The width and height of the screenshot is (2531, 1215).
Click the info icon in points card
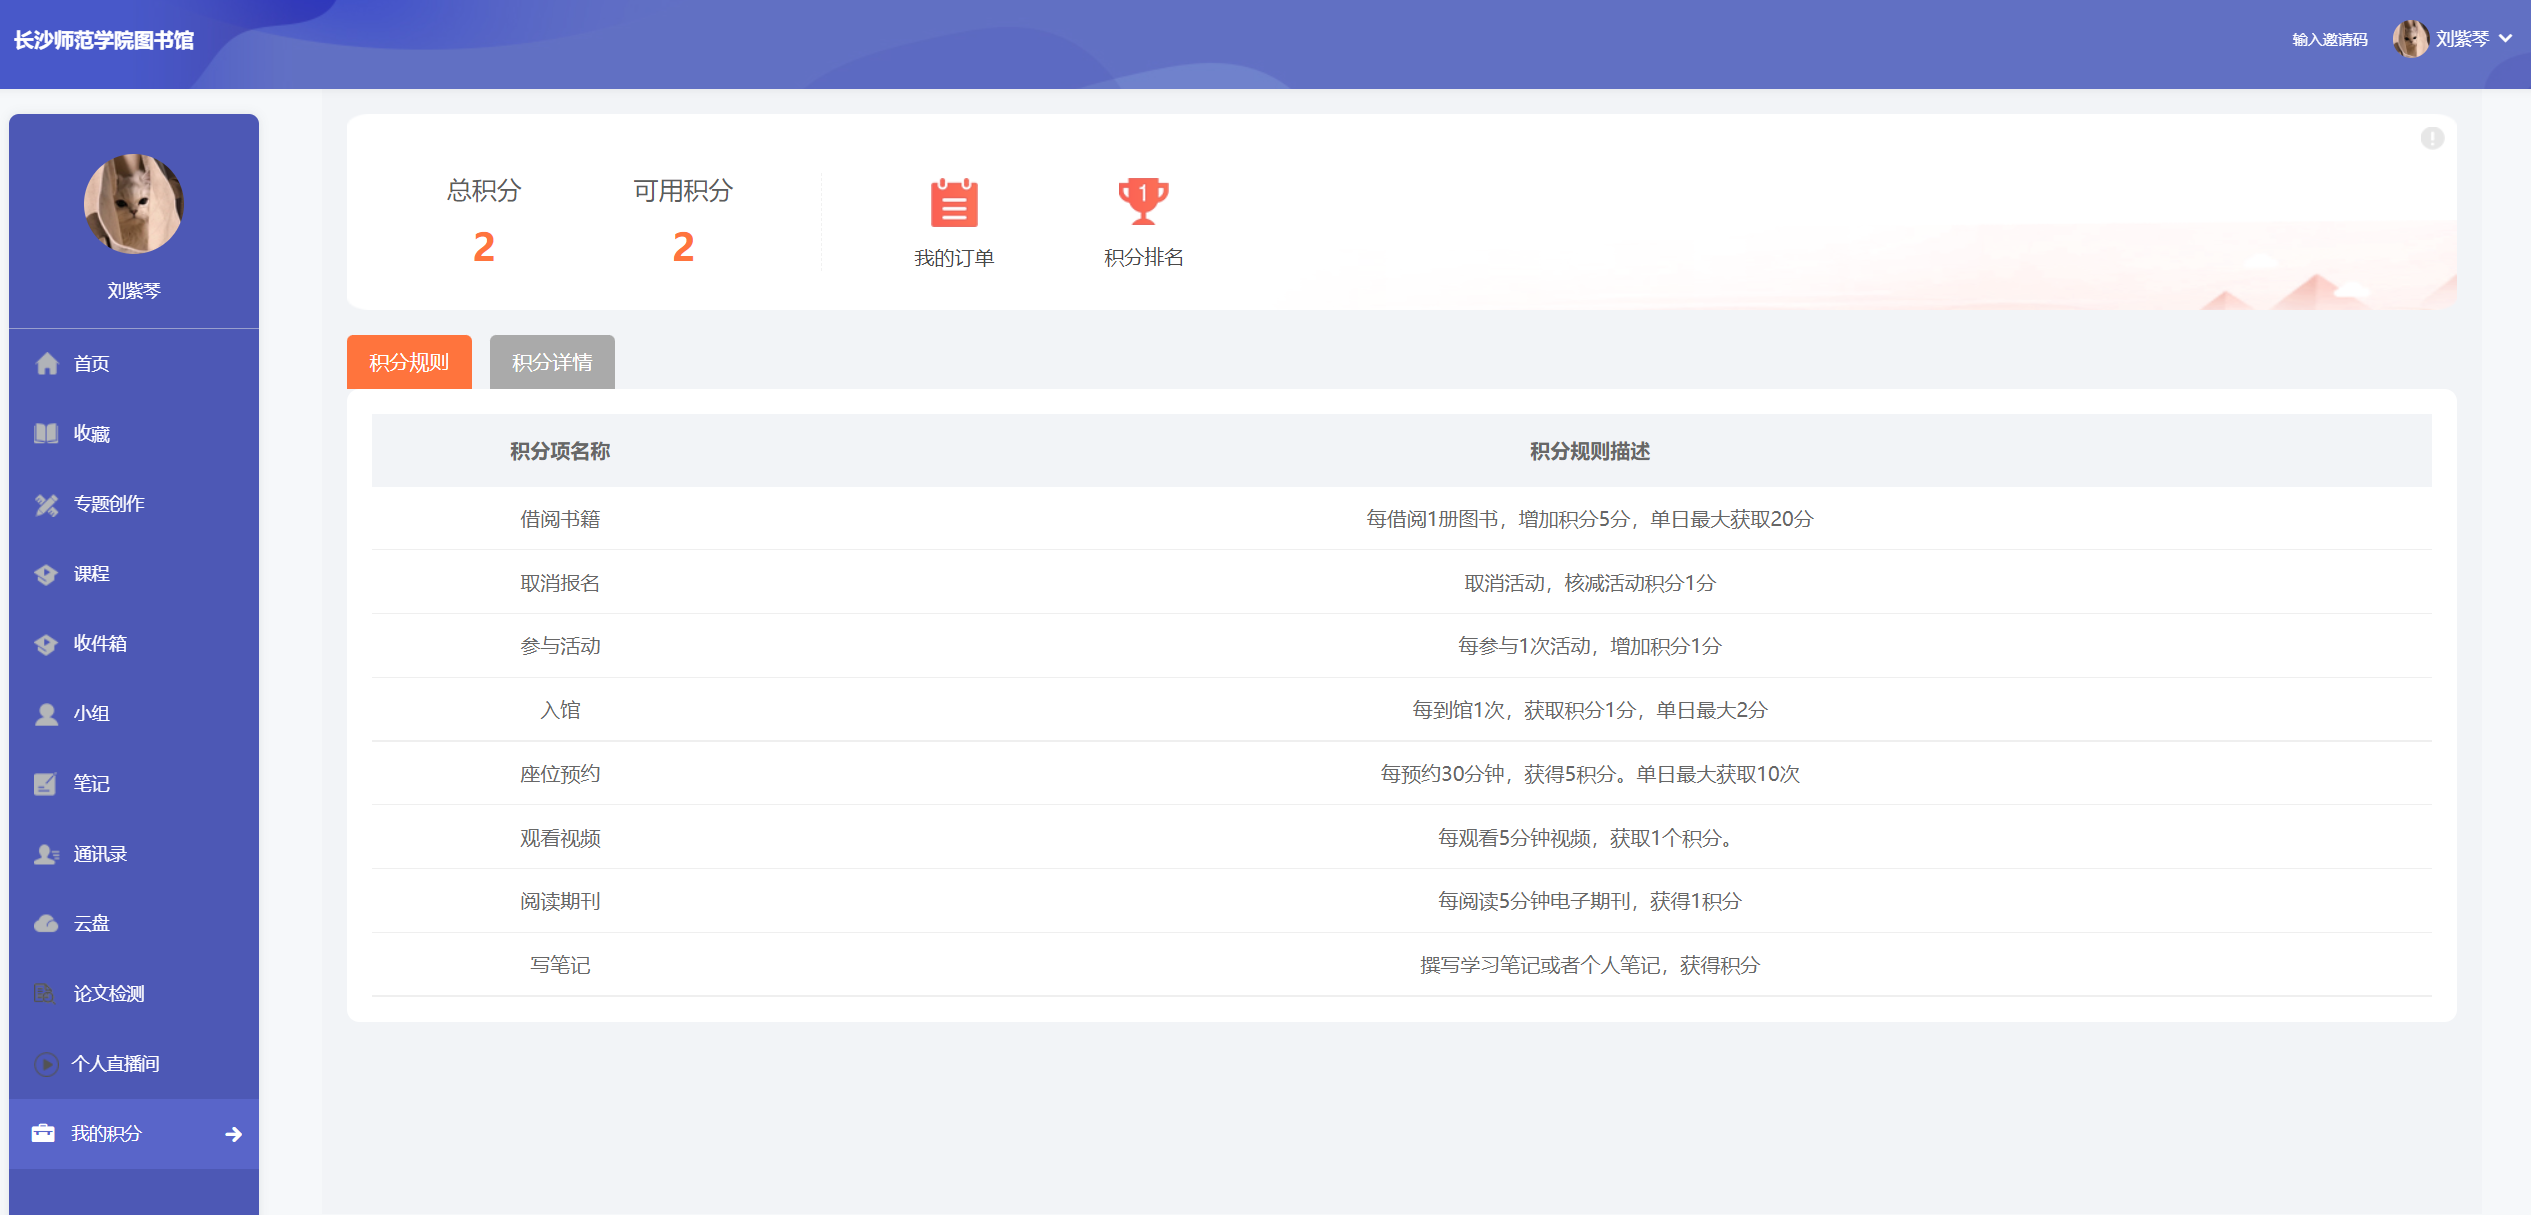[x=2432, y=138]
